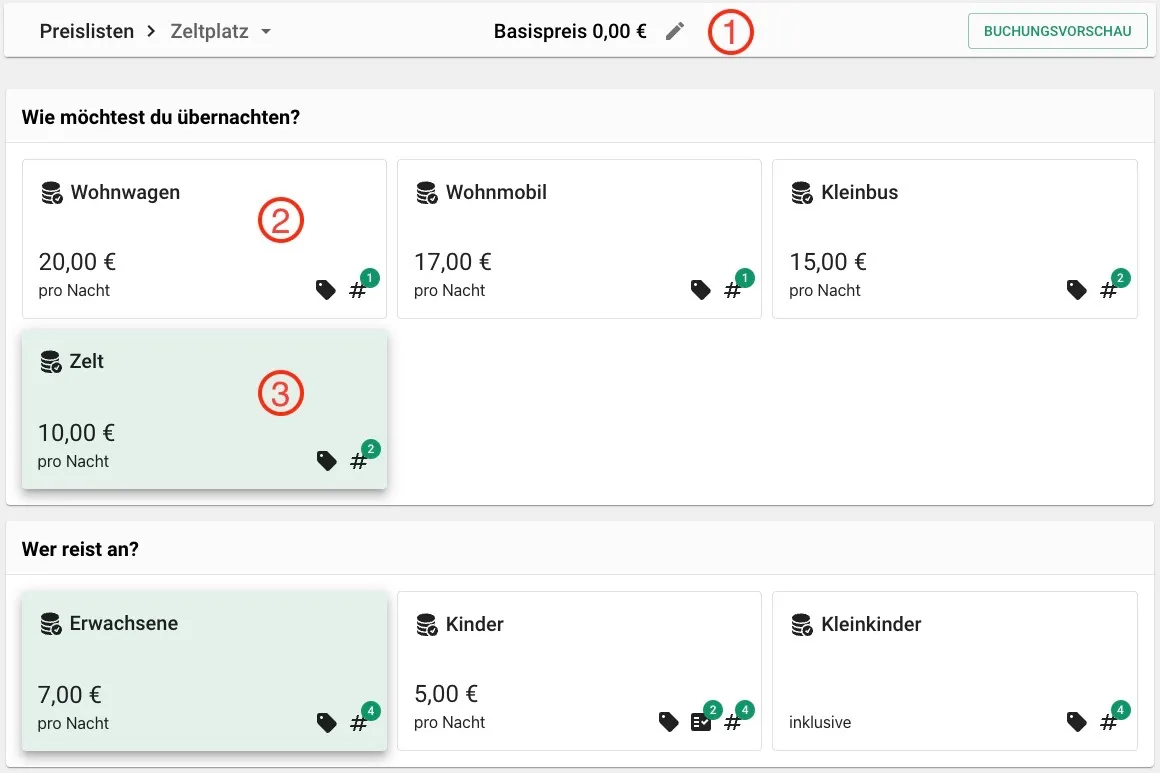Select the Zelt 10,00 € price
This screenshot has height=773, width=1160.
click(x=76, y=433)
